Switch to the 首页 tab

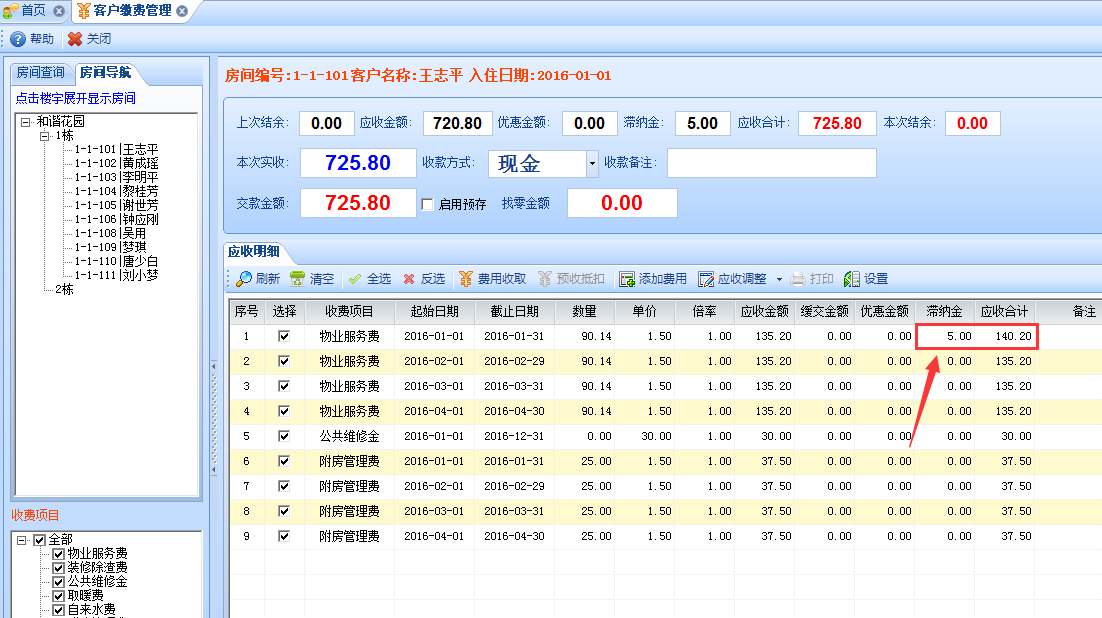click(x=33, y=11)
